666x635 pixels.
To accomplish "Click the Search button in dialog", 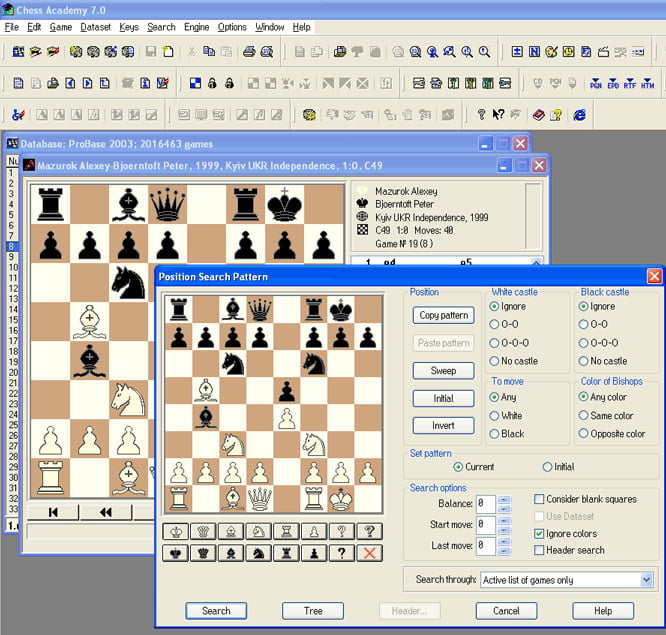I will [x=216, y=611].
